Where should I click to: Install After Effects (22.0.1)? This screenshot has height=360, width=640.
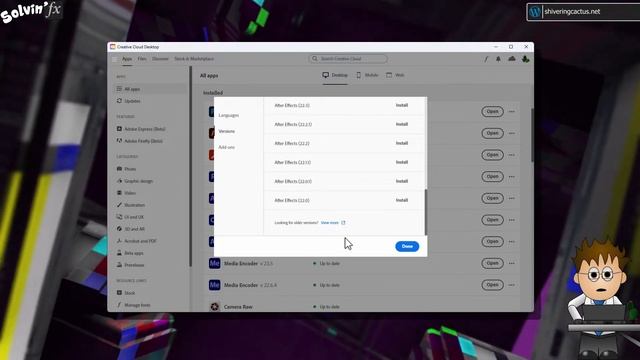coord(402,181)
